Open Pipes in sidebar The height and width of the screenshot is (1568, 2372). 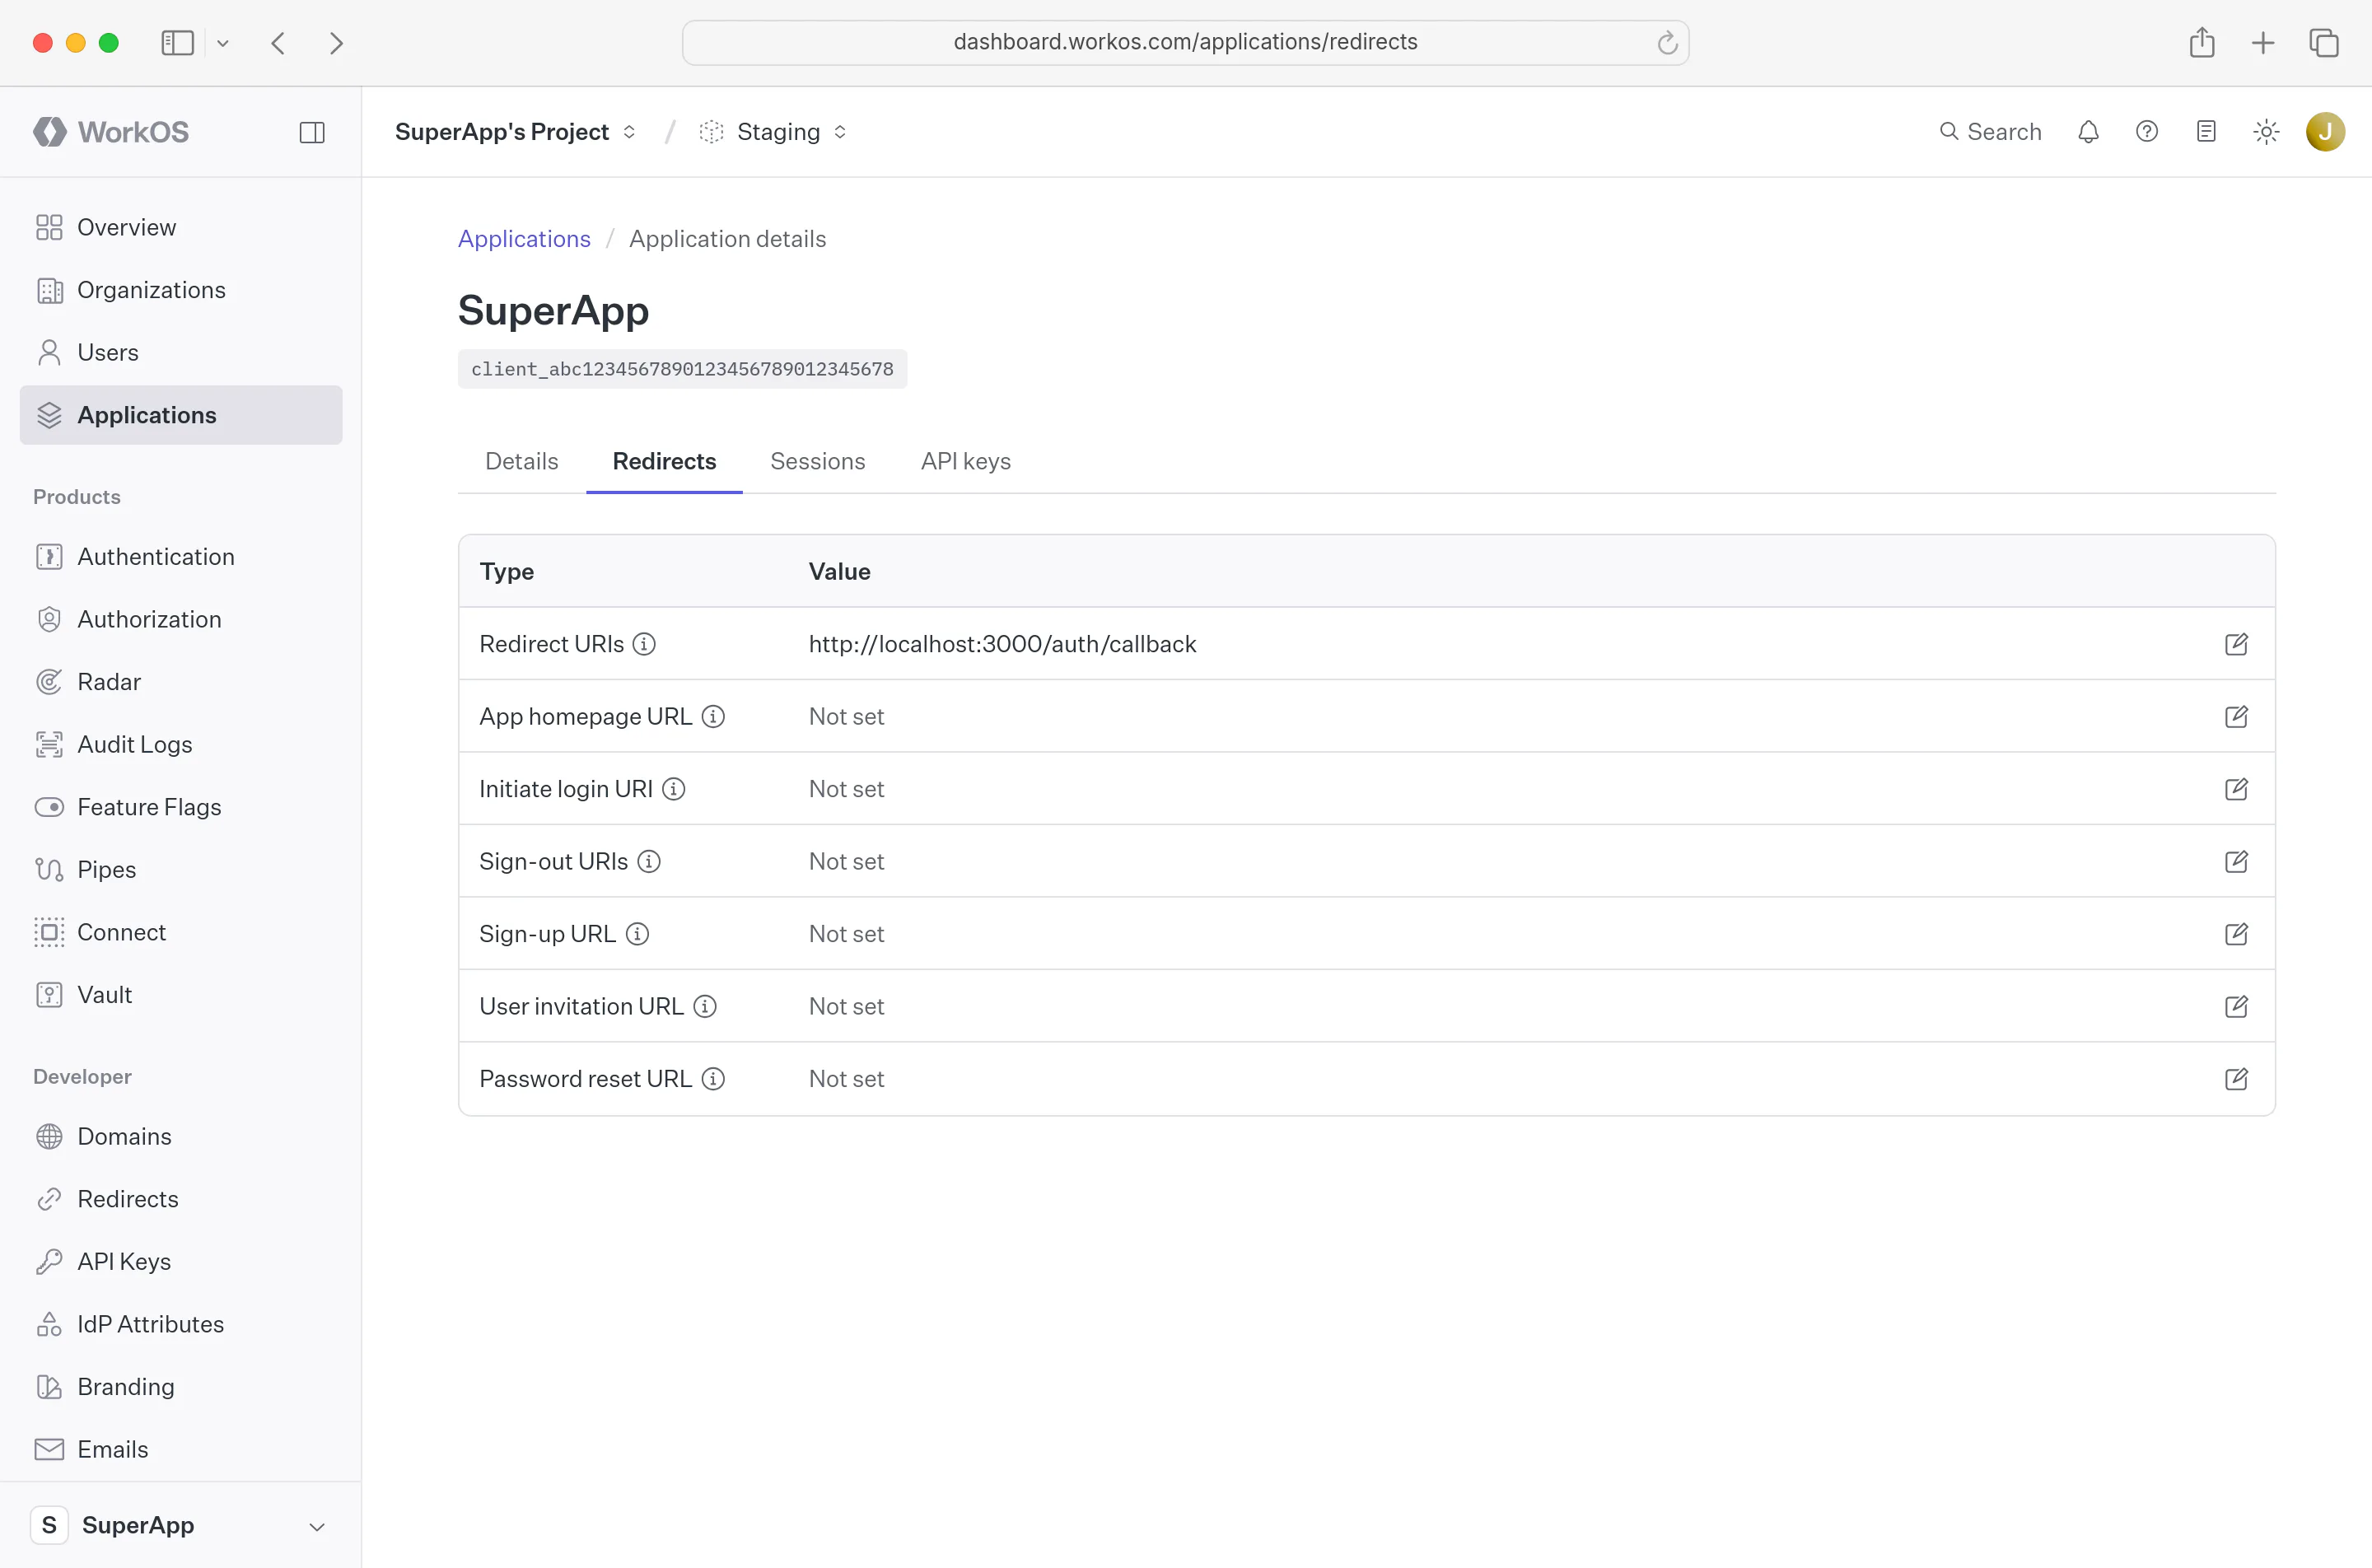click(180, 870)
